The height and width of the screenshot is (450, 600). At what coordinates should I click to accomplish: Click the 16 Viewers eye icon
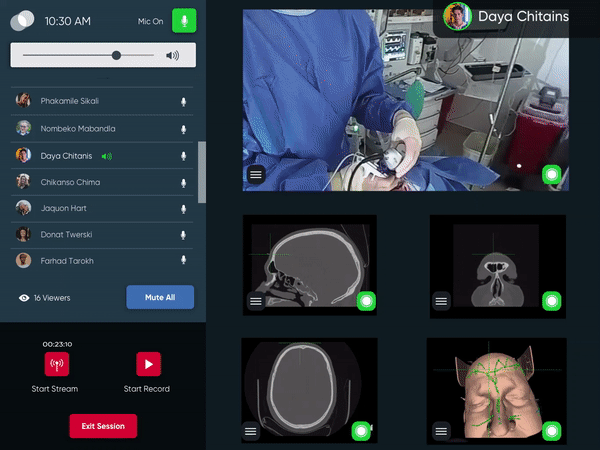coord(24,298)
